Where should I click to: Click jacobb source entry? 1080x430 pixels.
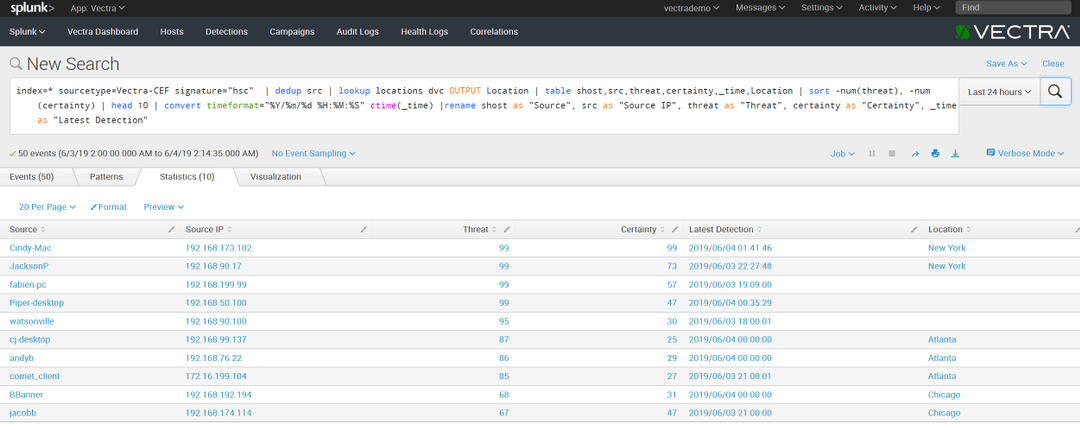pyautogui.click(x=23, y=413)
